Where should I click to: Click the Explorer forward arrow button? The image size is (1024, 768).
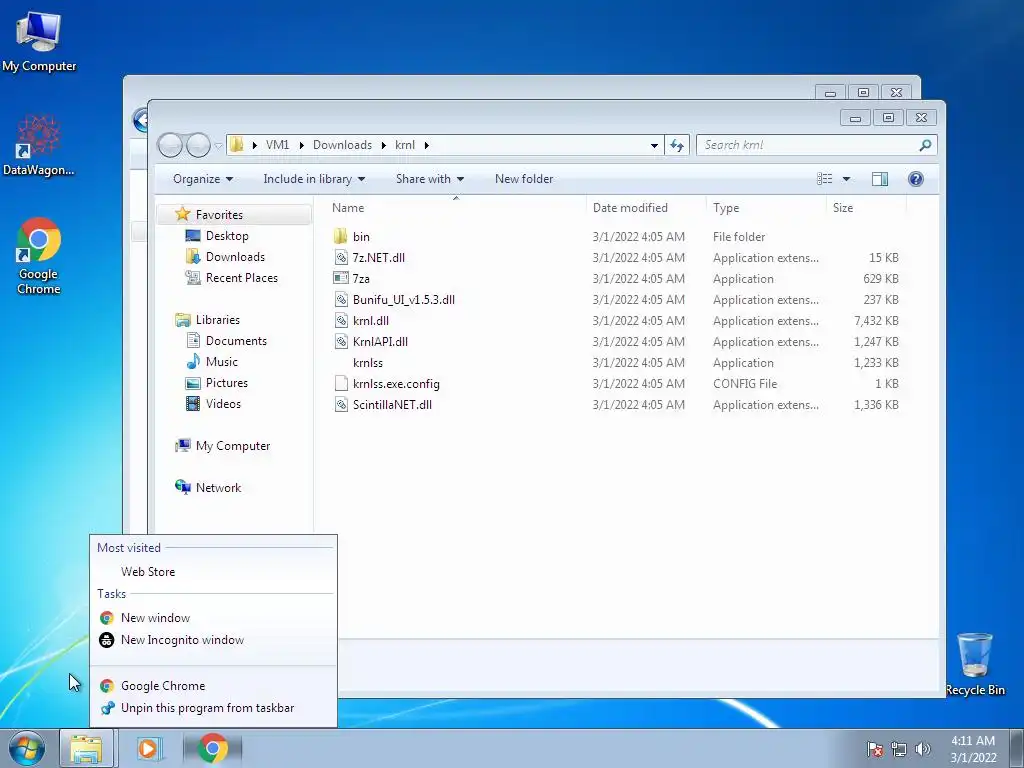198,145
